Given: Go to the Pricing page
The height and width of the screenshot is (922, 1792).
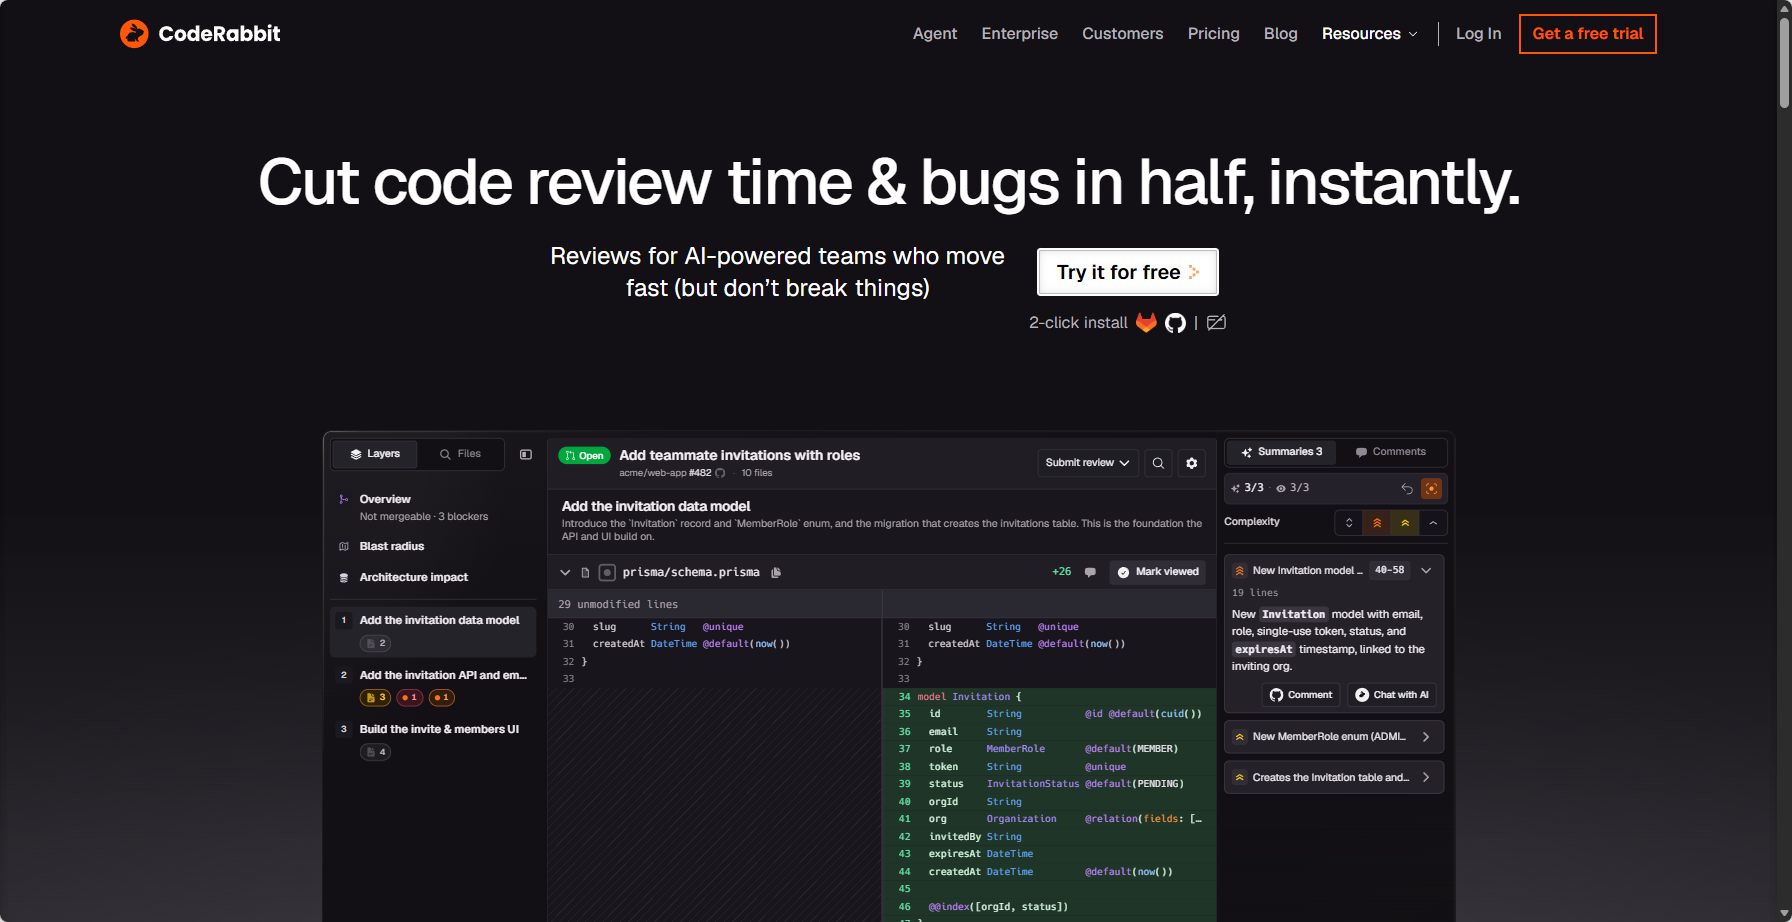Looking at the screenshot, I should [x=1214, y=34].
